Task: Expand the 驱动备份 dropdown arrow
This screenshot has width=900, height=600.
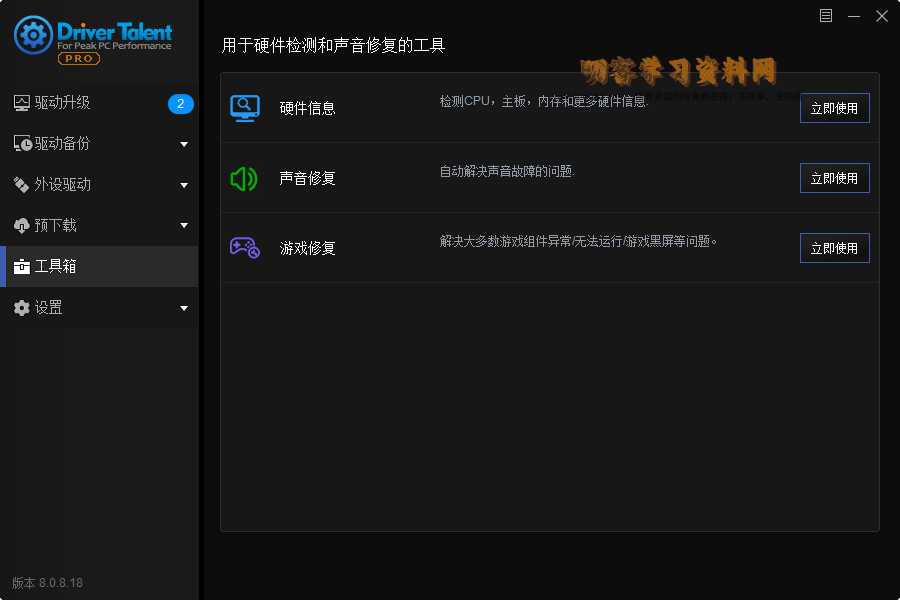Action: click(x=184, y=144)
